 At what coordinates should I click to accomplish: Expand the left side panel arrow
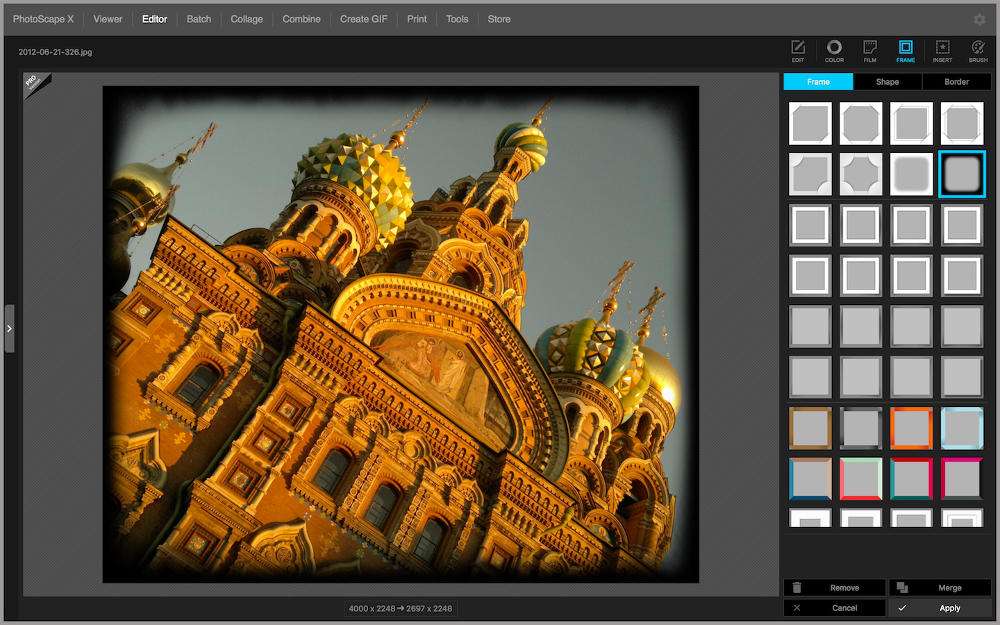tap(9, 328)
